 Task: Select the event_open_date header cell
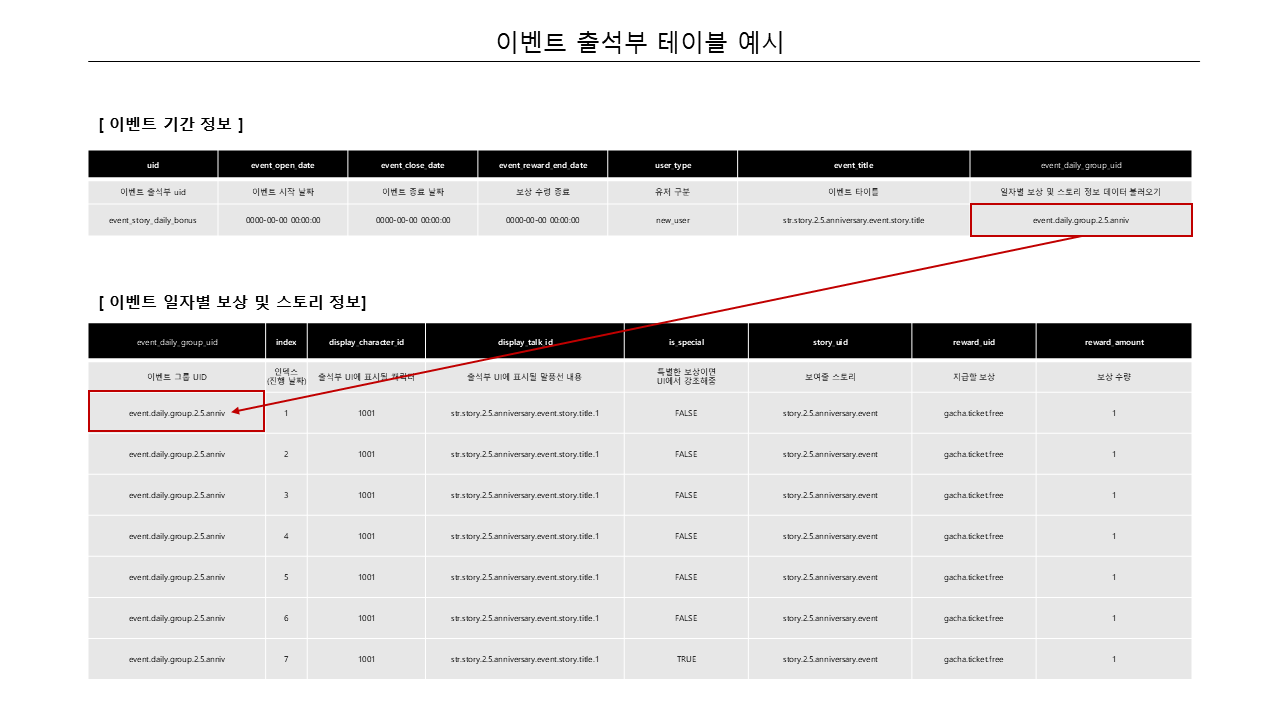[x=283, y=165]
